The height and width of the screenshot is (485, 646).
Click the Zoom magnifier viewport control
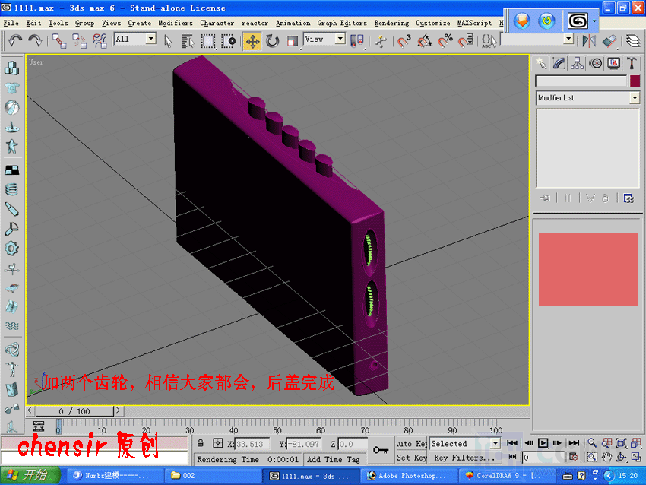(x=592, y=443)
